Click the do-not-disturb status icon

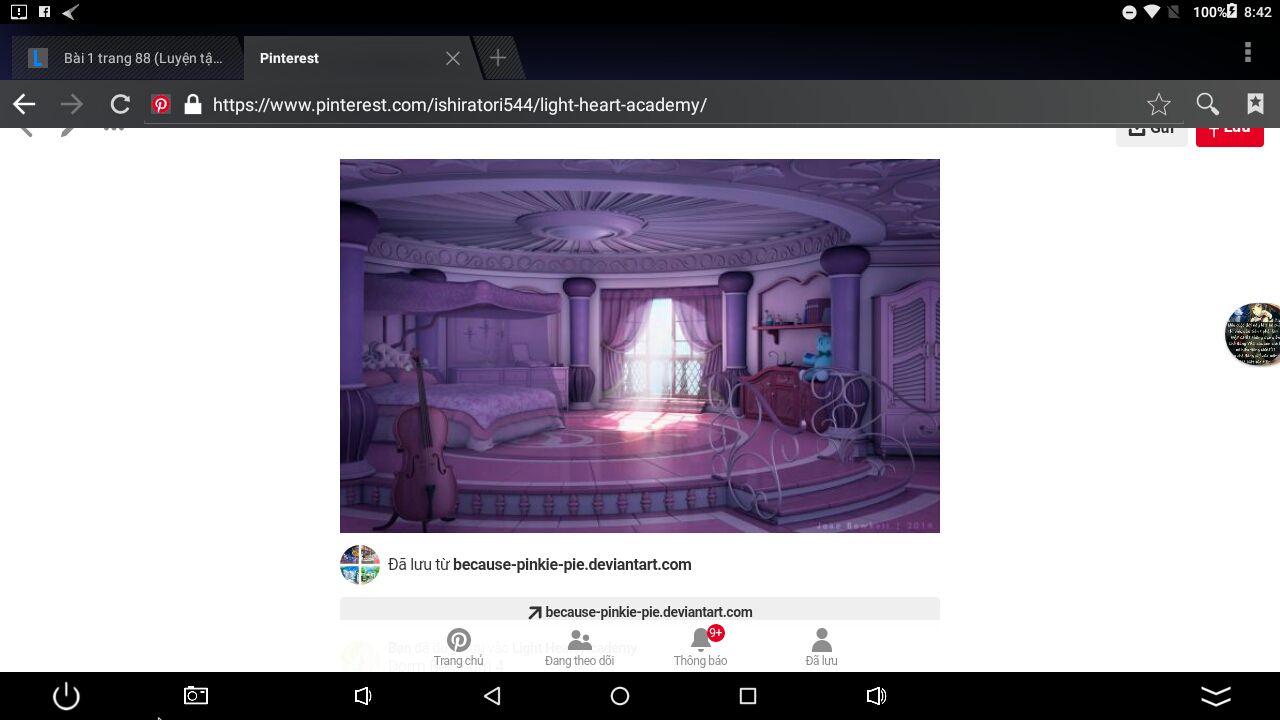[x=1130, y=12]
